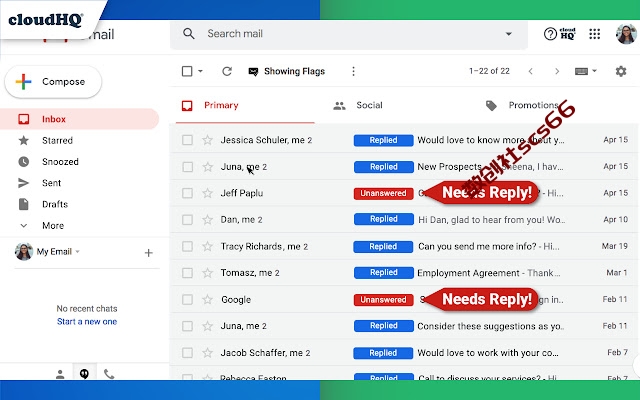
Task: Select the Dan, me email checkbox
Action: click(x=187, y=220)
